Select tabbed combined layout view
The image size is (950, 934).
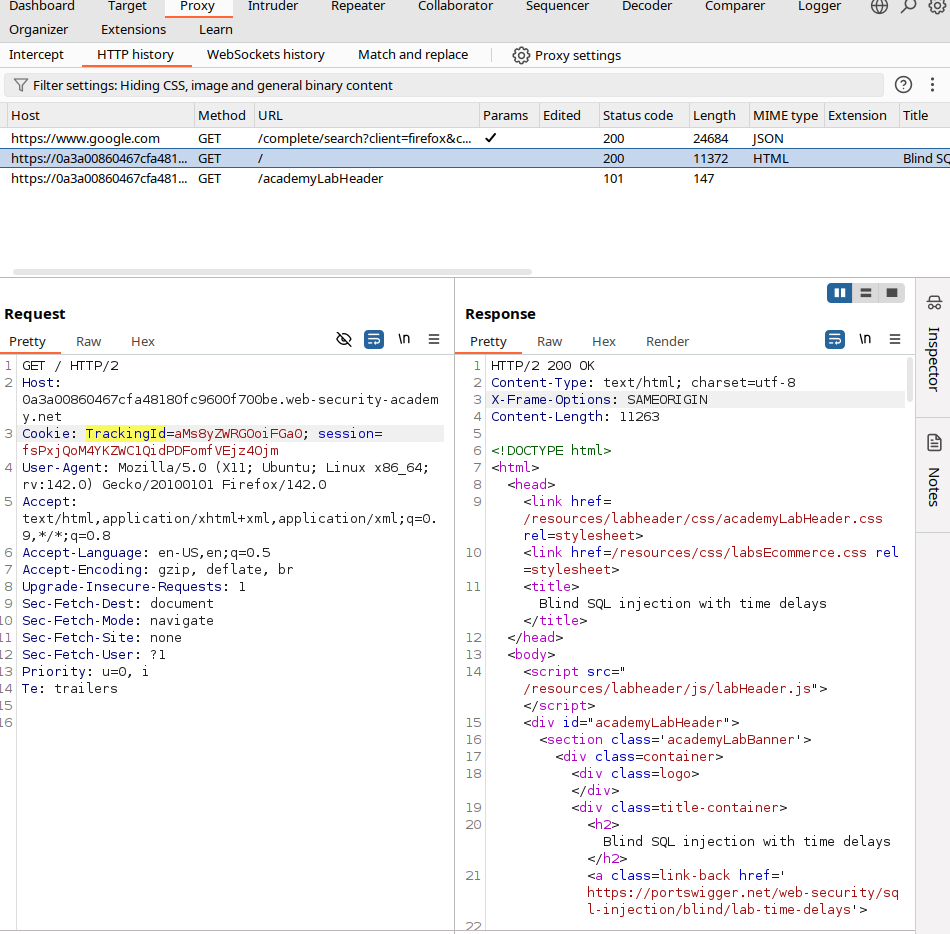click(x=892, y=293)
